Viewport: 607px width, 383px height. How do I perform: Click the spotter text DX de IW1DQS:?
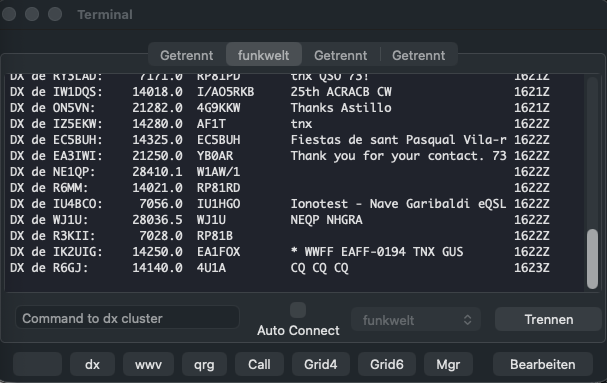[57, 92]
